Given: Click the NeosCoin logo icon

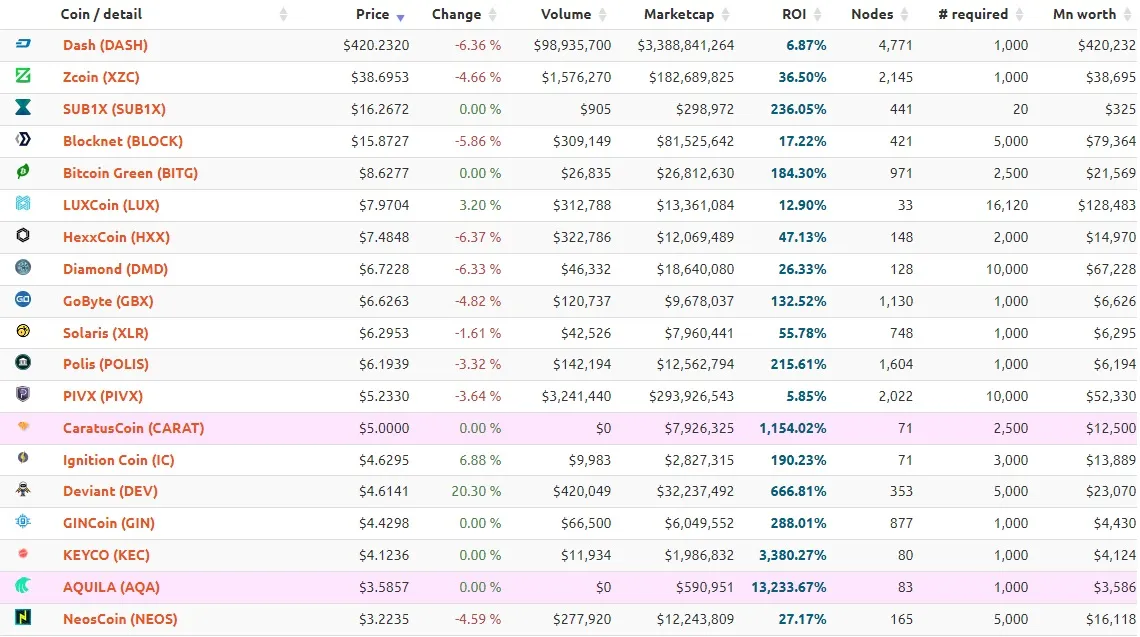Looking at the screenshot, I should point(23,617).
